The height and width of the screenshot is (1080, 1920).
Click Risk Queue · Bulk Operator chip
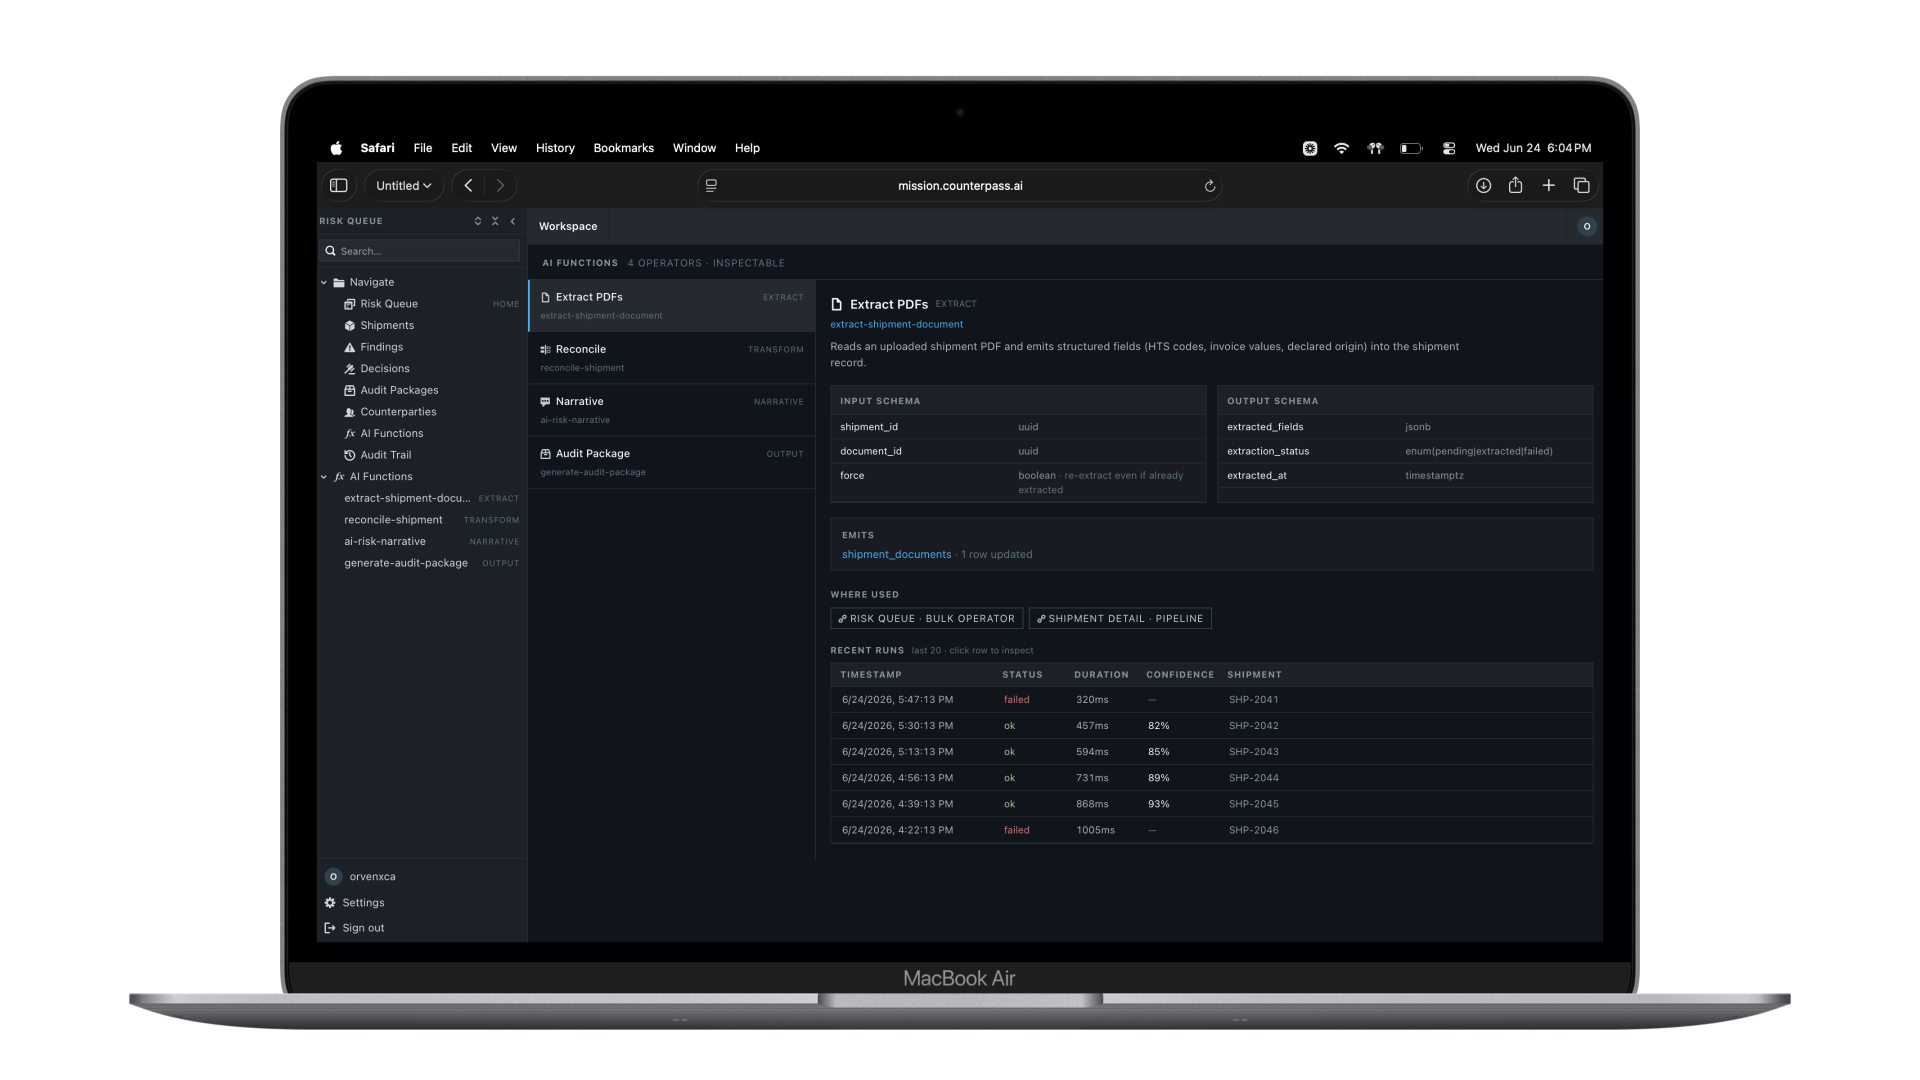tap(926, 619)
